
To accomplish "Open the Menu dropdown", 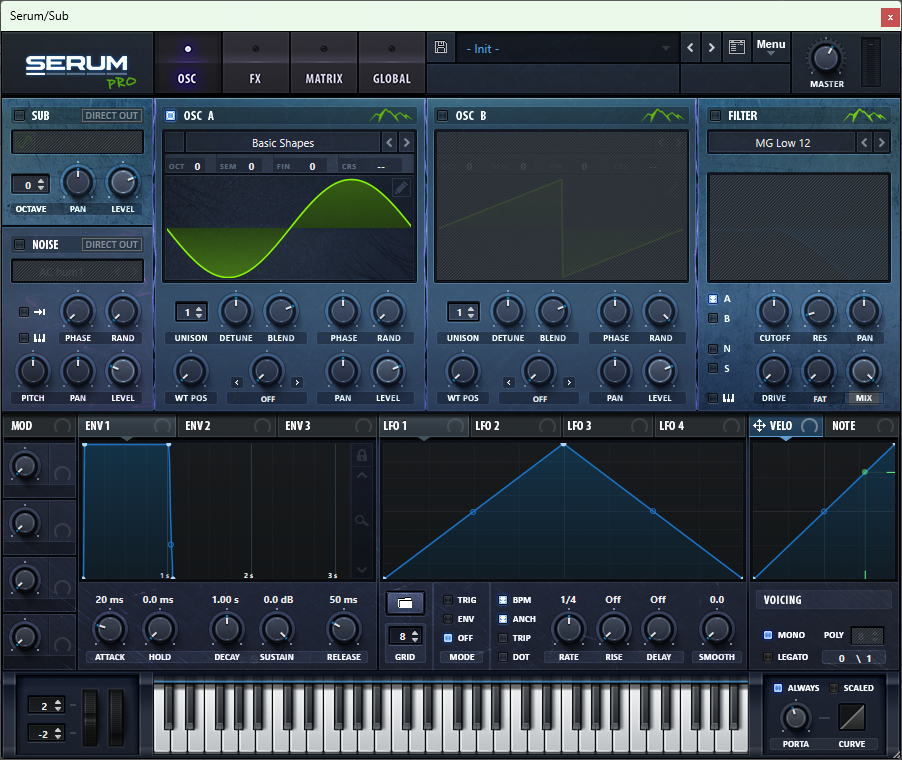I will pos(771,47).
